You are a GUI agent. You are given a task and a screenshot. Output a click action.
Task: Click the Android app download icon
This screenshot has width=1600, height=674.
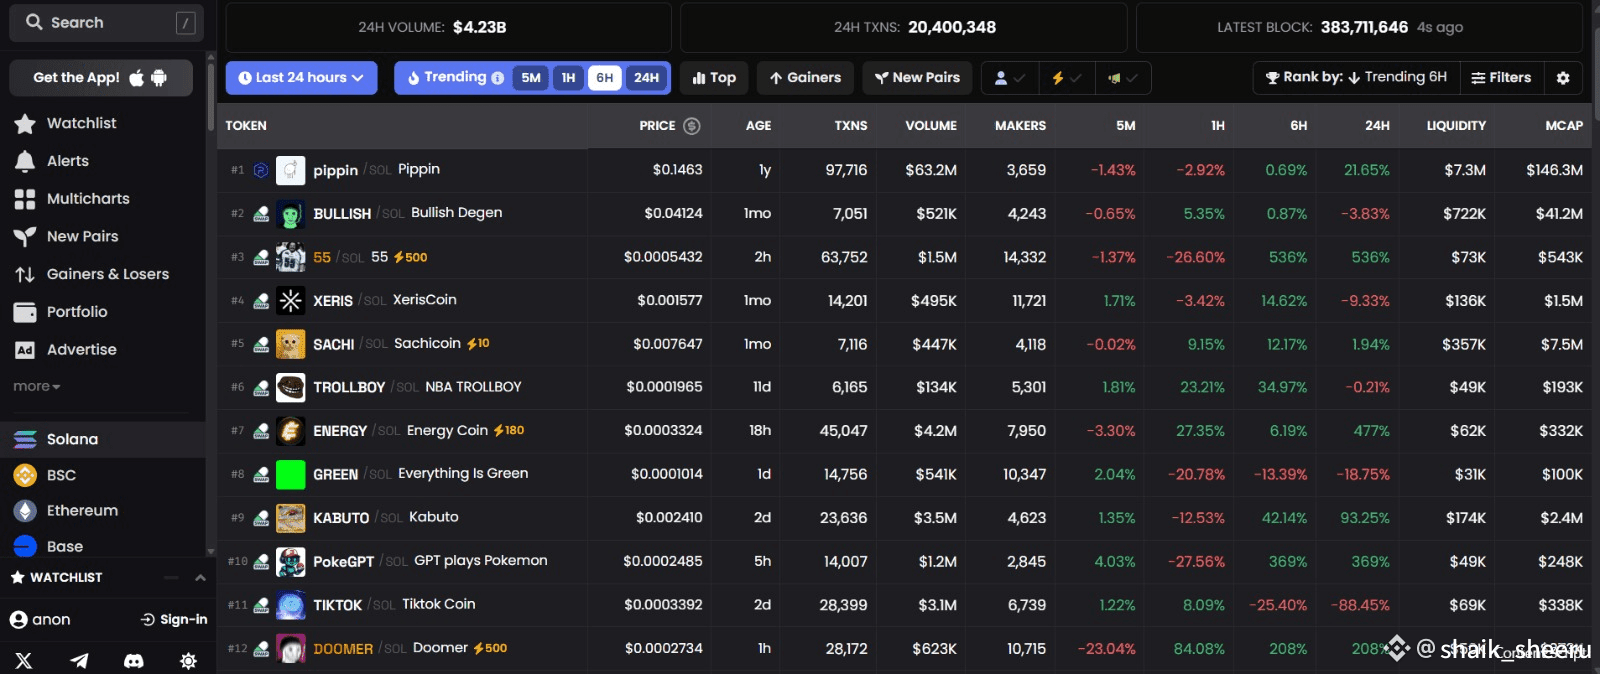pos(159,78)
